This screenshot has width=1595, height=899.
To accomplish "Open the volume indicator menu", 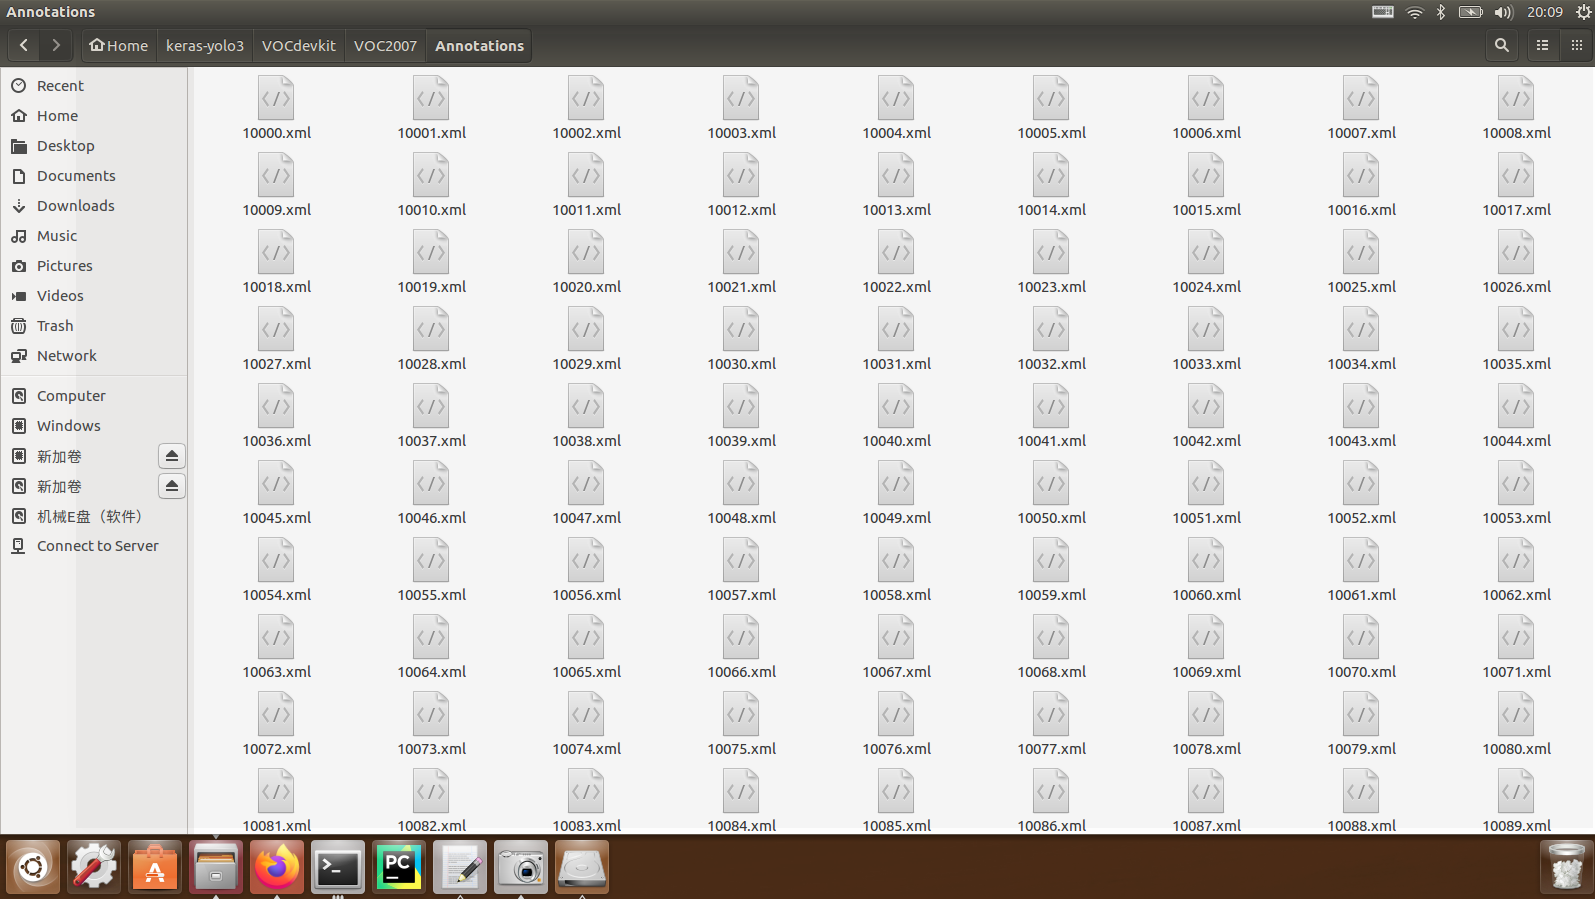I will [1503, 12].
